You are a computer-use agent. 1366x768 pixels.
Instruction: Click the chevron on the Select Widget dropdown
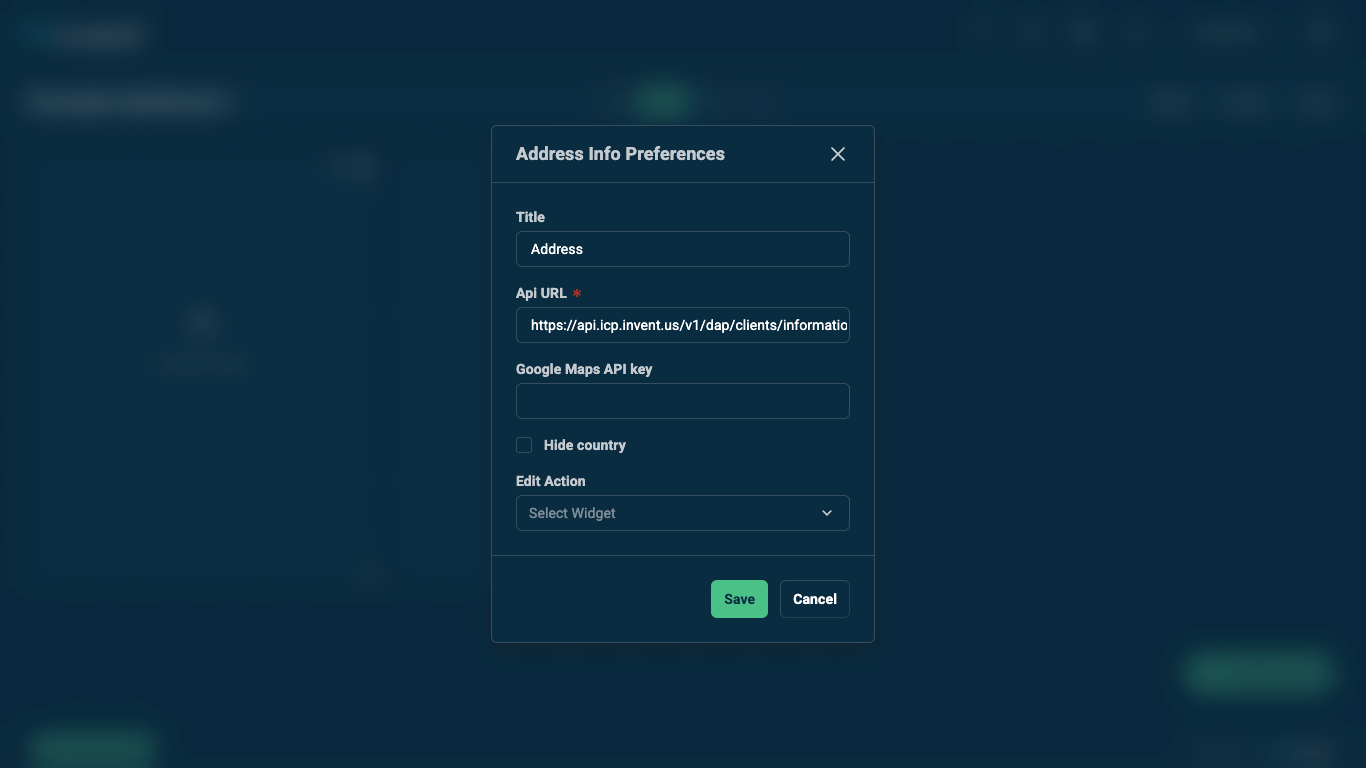pos(827,513)
